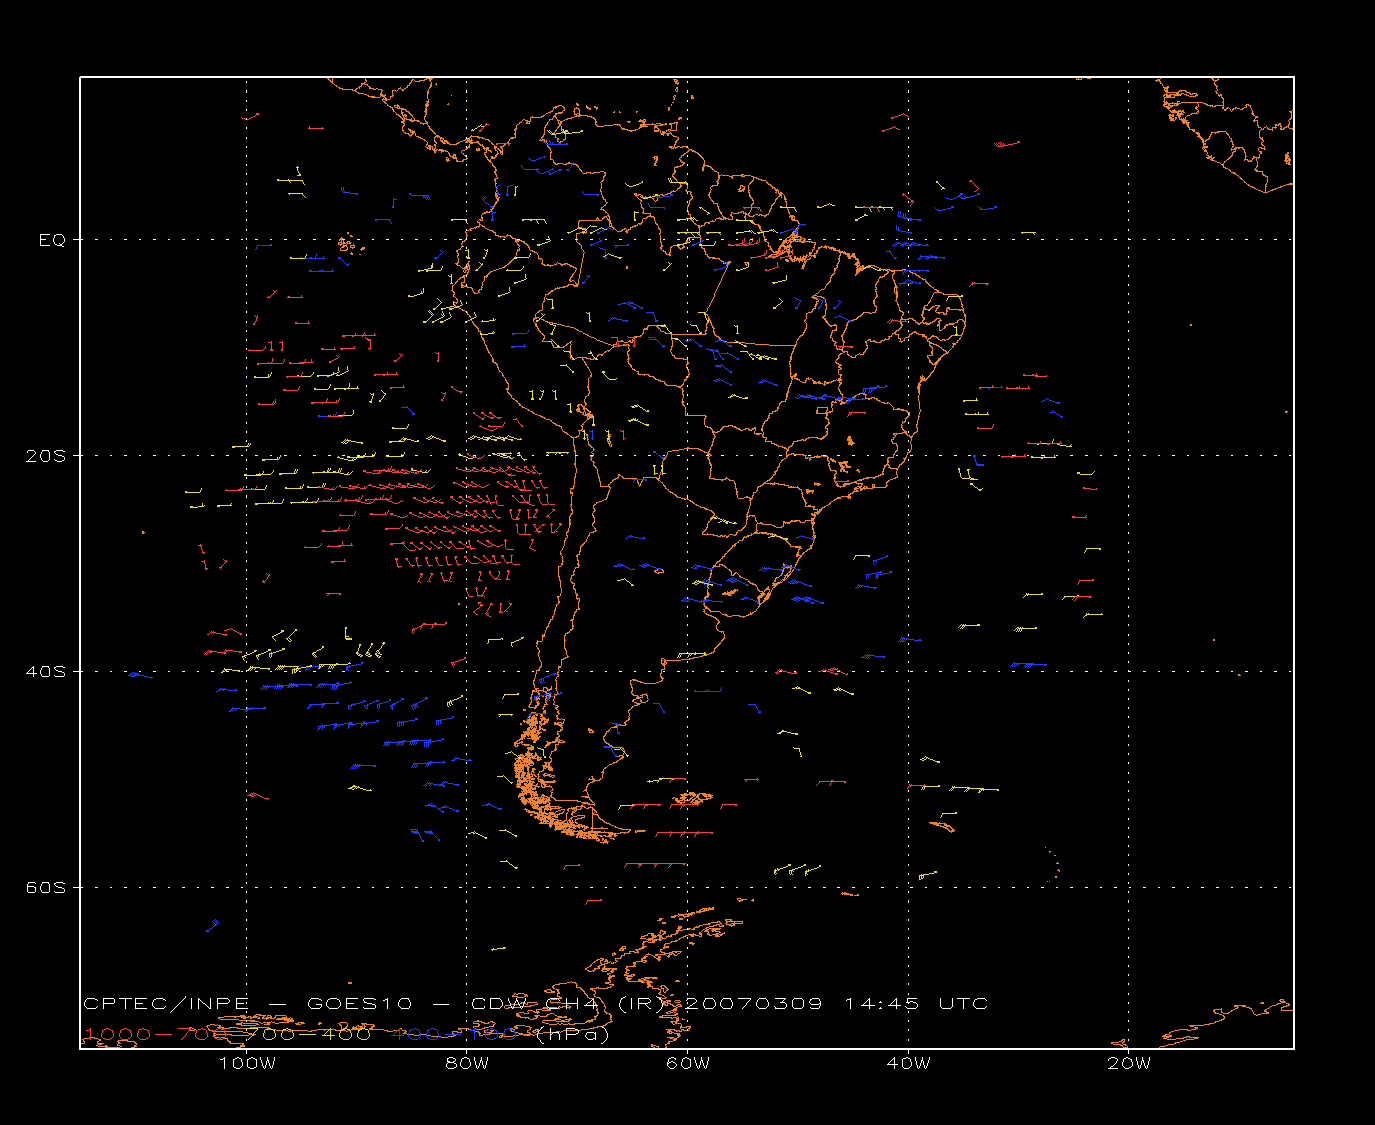Click the CDW CH4 (IR) label

point(567,1004)
